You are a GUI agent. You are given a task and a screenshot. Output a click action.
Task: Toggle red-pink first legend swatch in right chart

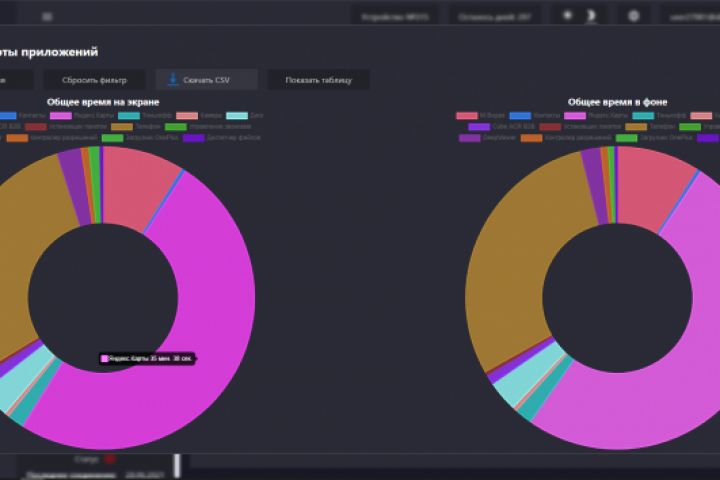467,116
